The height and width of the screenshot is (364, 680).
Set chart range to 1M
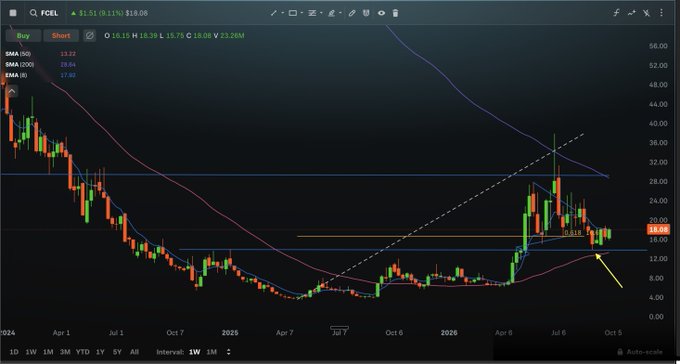(x=48, y=352)
